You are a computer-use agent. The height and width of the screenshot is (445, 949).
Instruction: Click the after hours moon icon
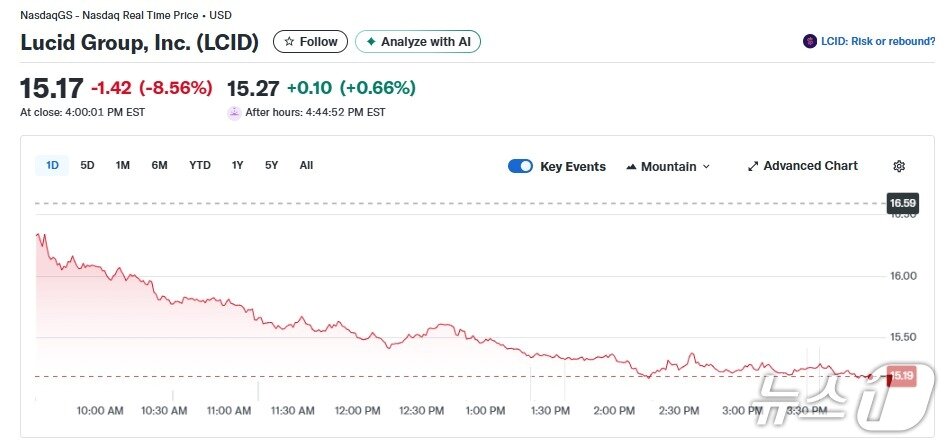pos(234,113)
